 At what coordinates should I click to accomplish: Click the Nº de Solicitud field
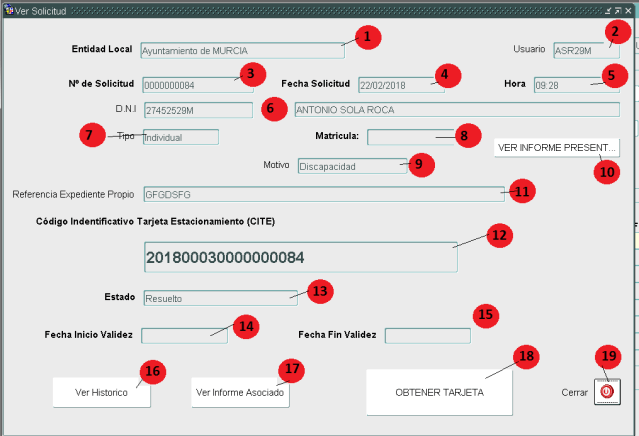coord(190,84)
